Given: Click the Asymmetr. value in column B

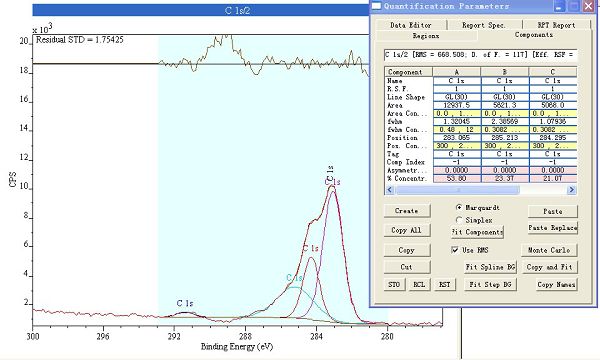Looking at the screenshot, I should pyautogui.click(x=505, y=170).
